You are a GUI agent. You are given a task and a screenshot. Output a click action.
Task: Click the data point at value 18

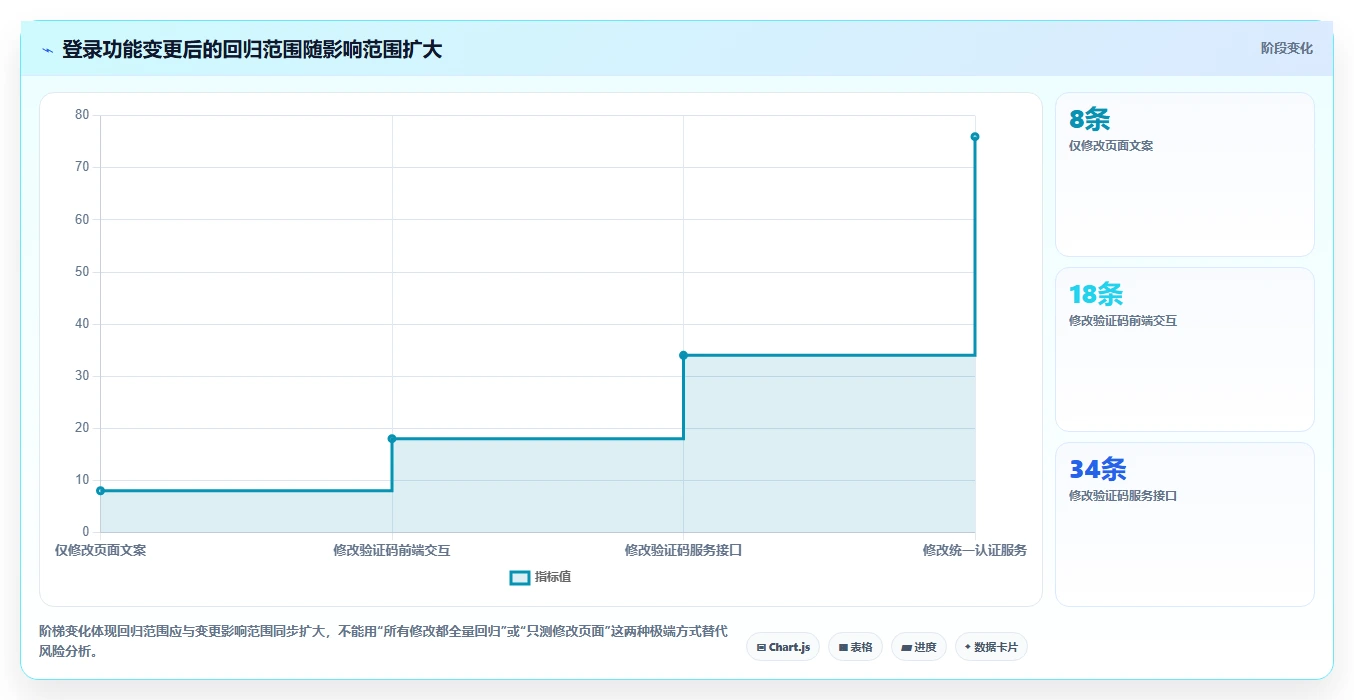point(392,438)
